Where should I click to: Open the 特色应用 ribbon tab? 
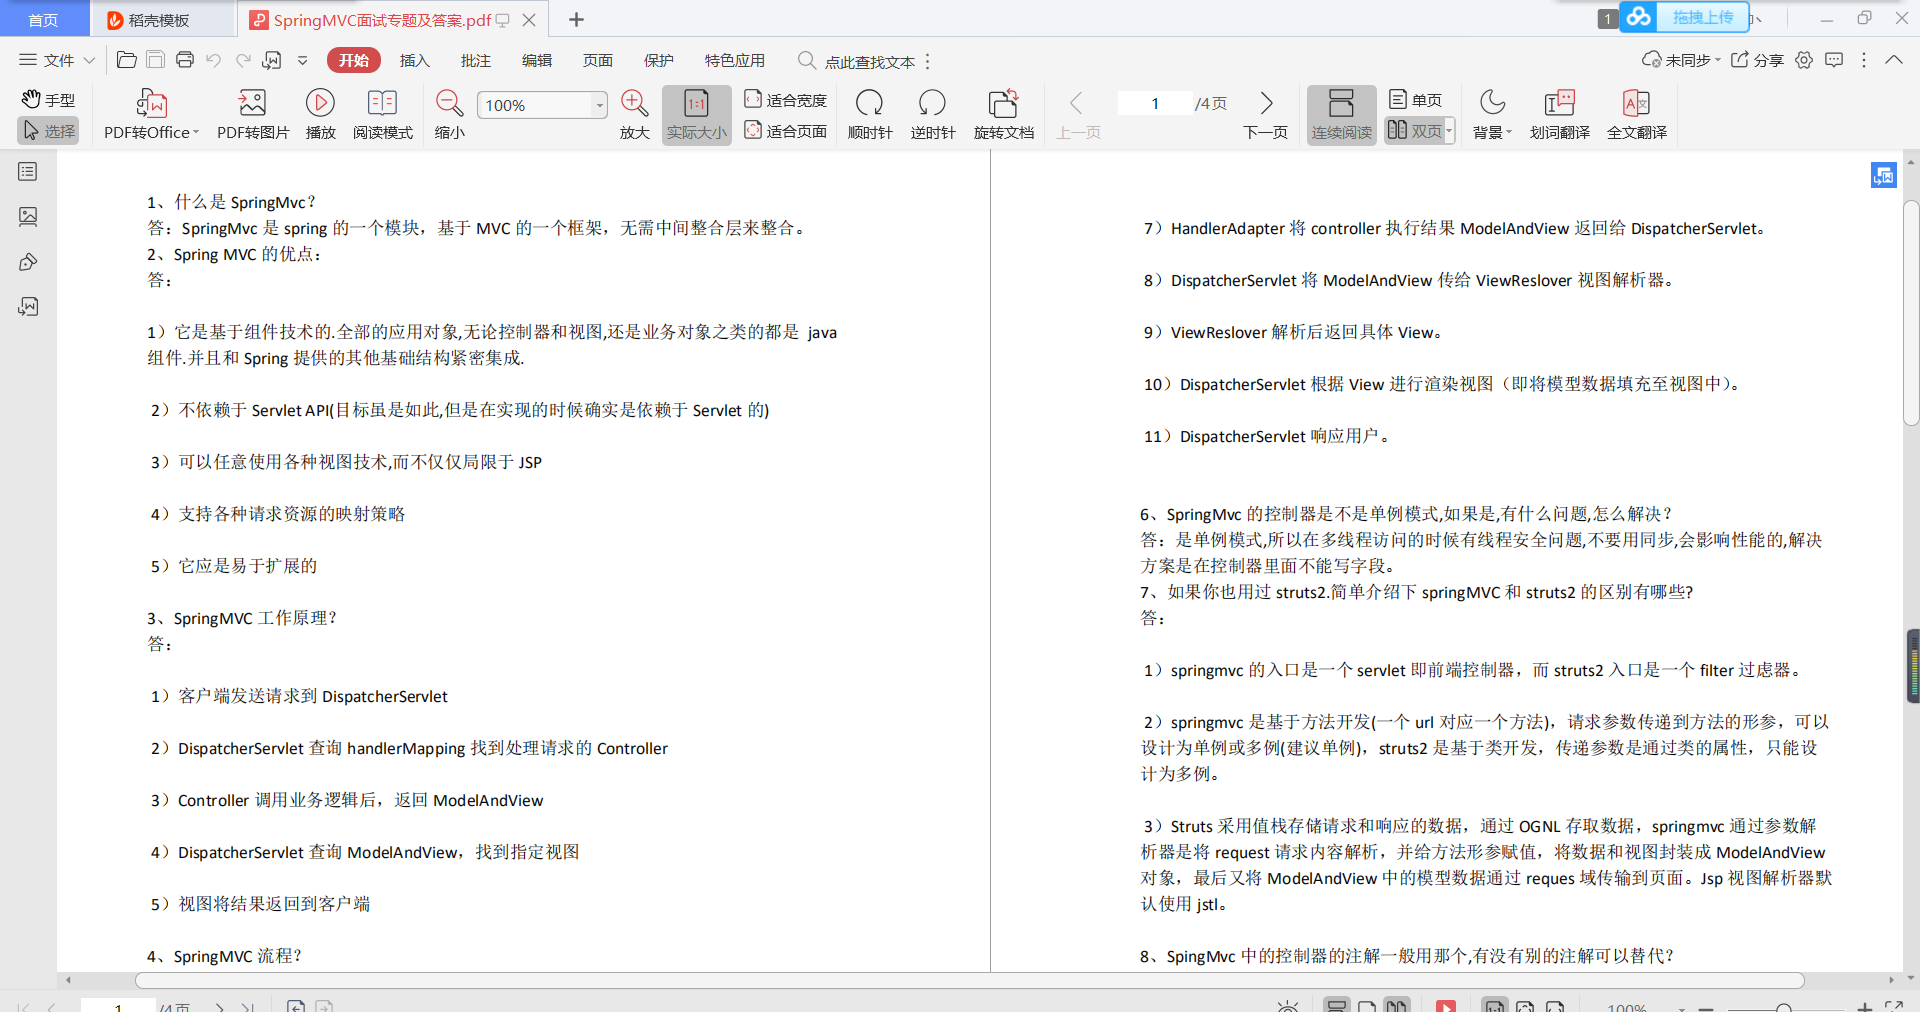point(734,60)
